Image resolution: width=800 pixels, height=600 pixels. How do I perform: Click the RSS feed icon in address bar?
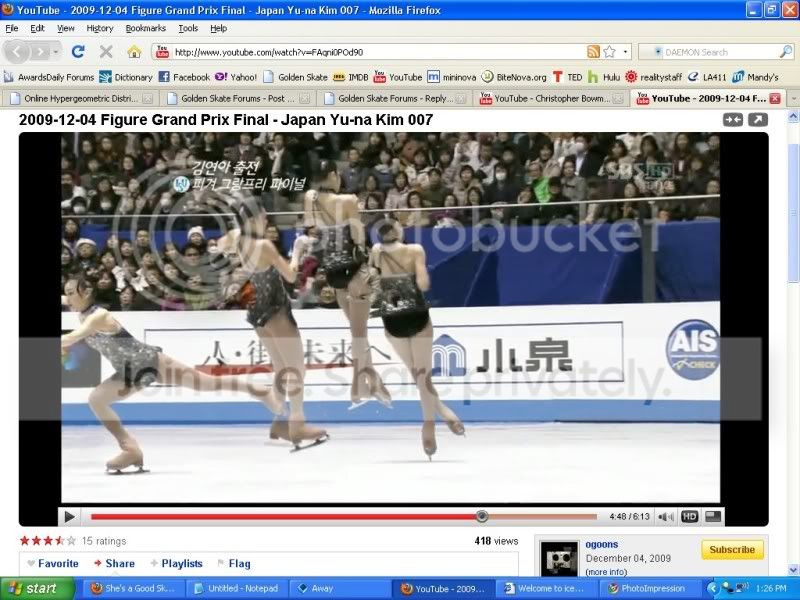593,52
